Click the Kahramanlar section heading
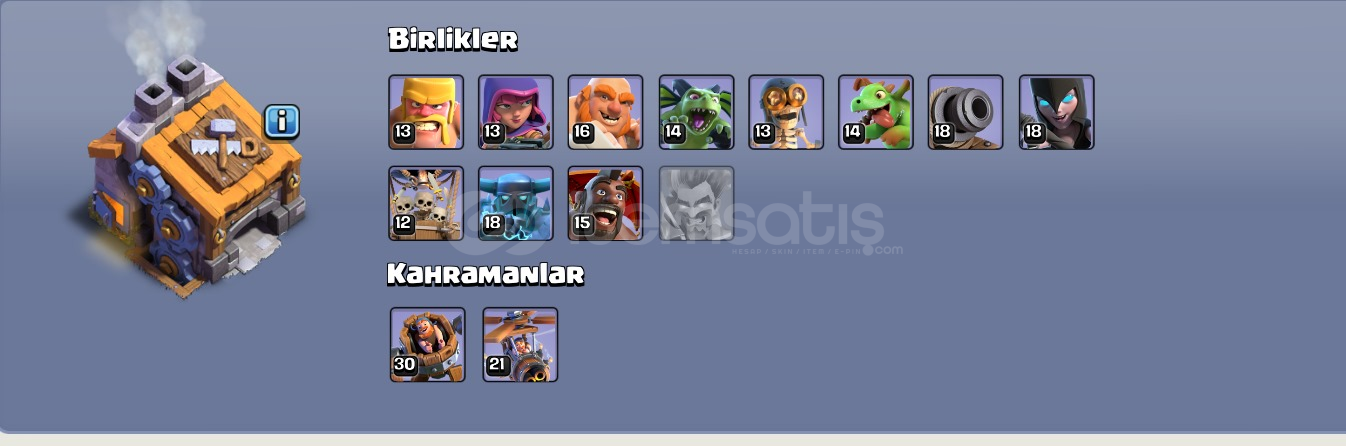Image resolution: width=1346 pixels, height=446 pixels. tap(486, 274)
